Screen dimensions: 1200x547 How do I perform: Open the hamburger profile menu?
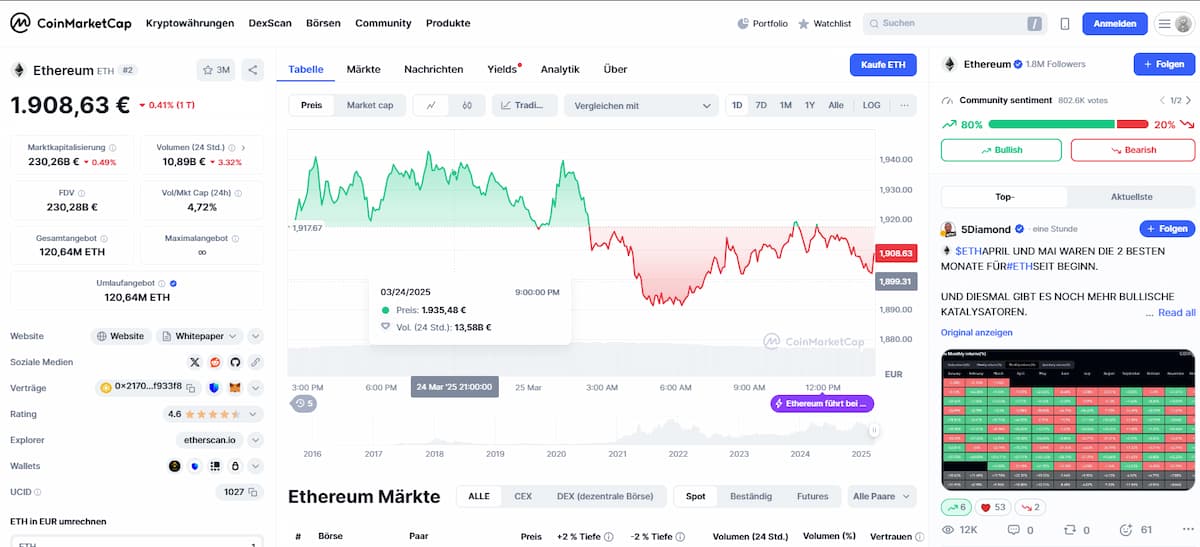point(1173,23)
